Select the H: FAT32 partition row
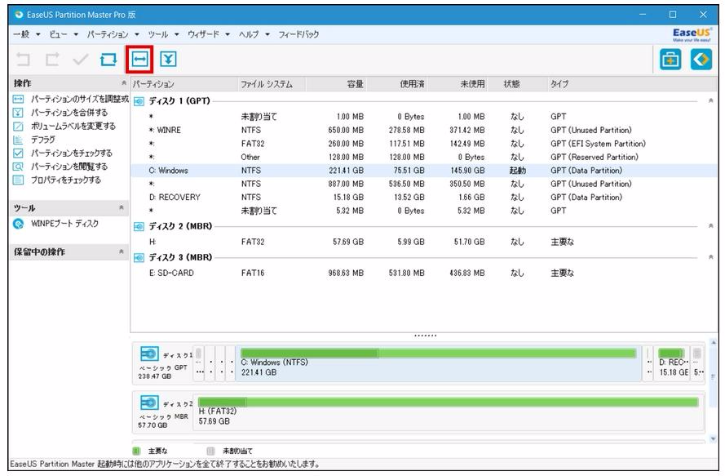Screen dimensions: 725x476 pos(424,242)
